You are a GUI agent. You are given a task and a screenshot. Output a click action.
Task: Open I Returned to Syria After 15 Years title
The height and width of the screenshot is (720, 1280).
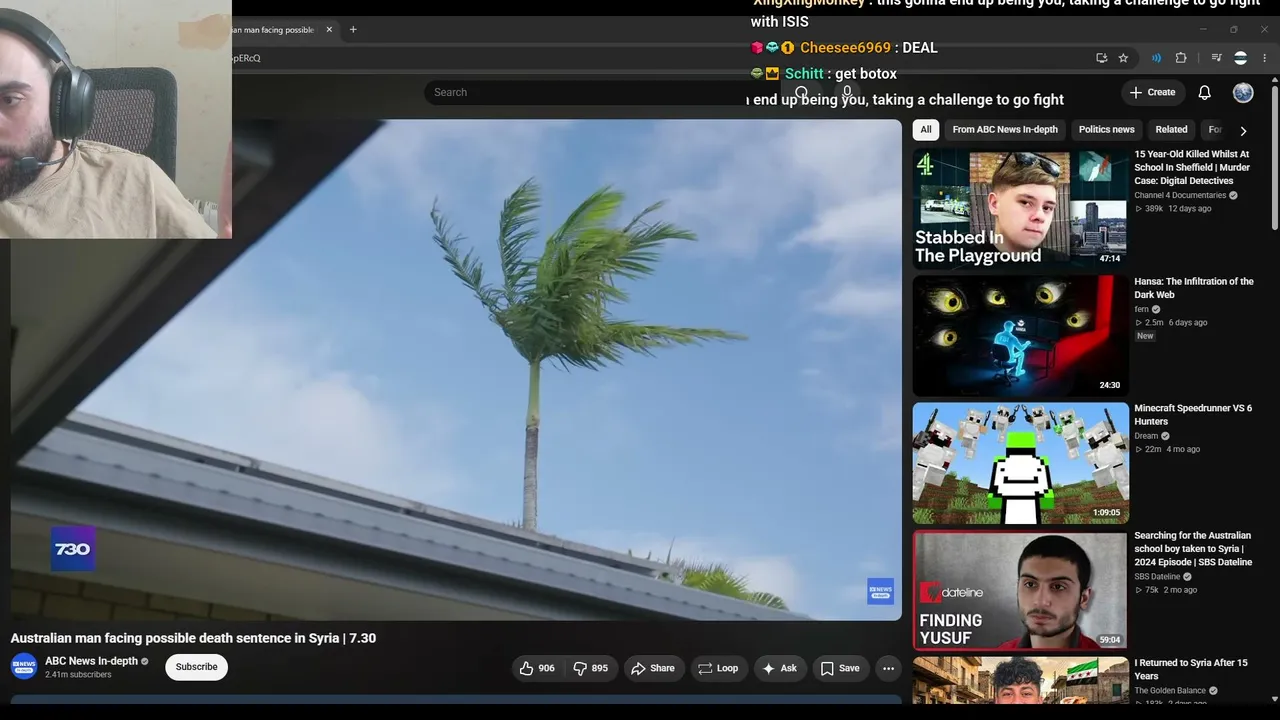pos(1191,669)
